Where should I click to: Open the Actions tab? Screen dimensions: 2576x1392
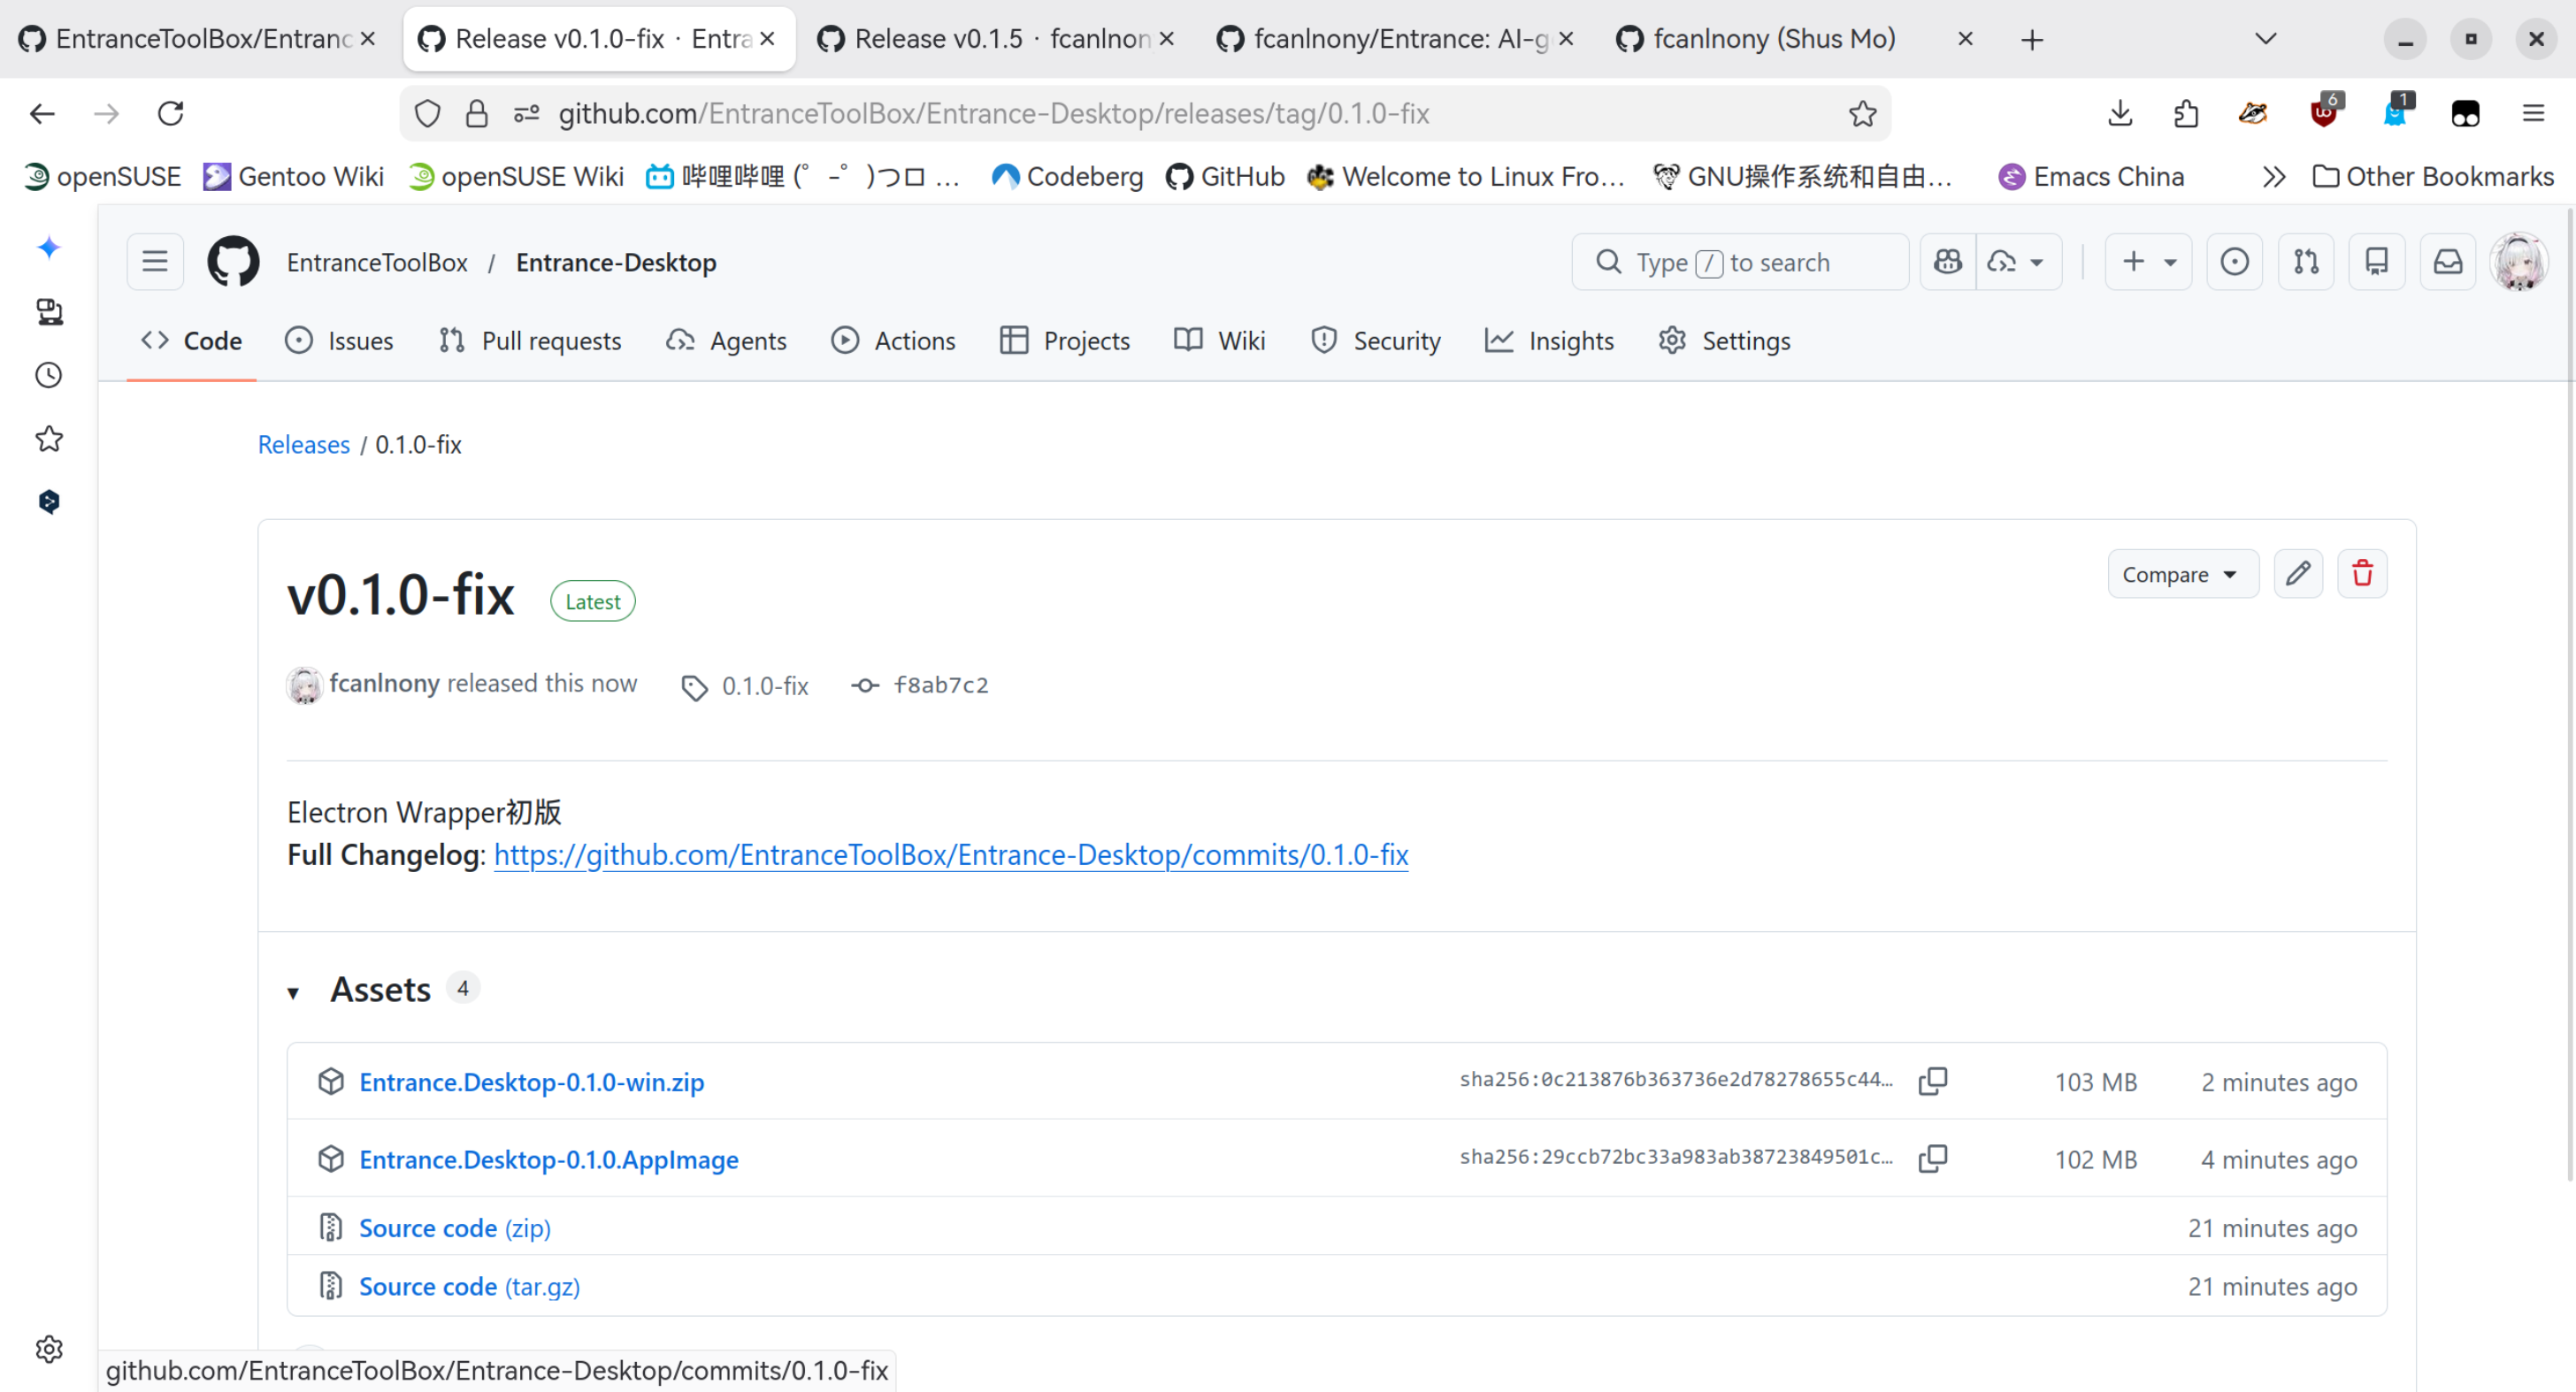coord(893,341)
